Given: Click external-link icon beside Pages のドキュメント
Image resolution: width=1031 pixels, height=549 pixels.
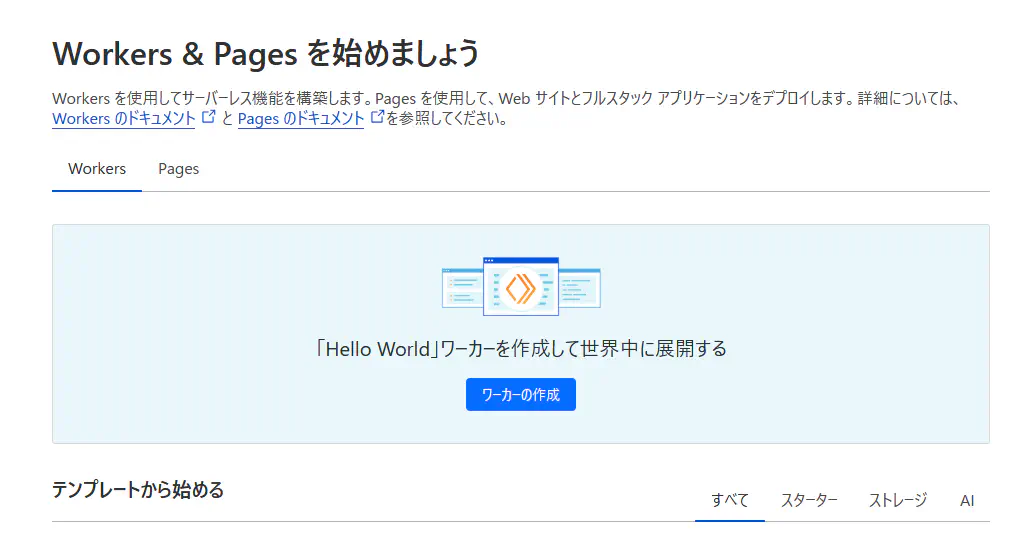Looking at the screenshot, I should click(378, 117).
